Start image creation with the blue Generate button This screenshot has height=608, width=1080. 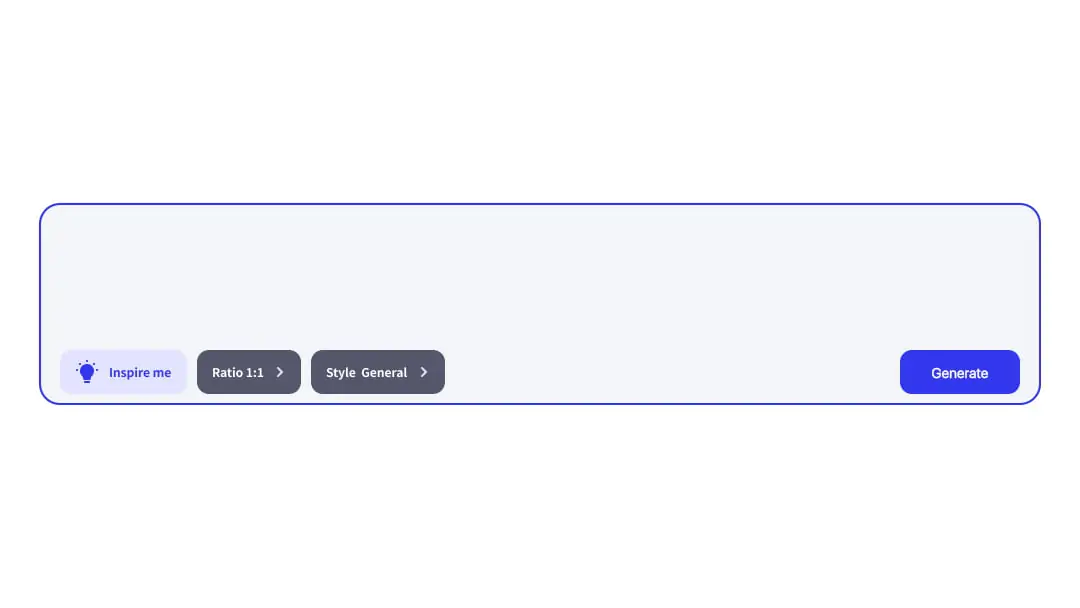pos(959,372)
